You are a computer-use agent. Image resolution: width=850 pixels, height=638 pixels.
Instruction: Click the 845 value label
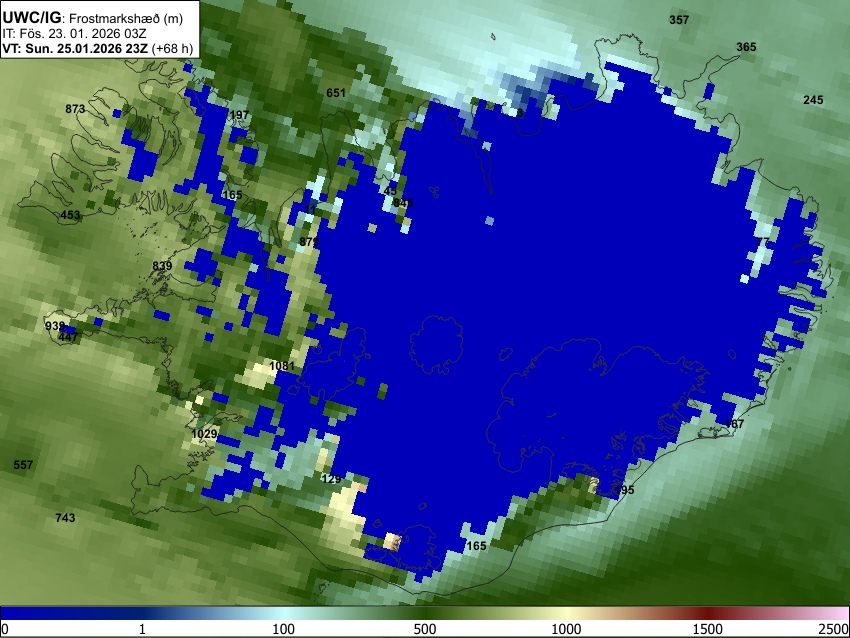click(403, 203)
